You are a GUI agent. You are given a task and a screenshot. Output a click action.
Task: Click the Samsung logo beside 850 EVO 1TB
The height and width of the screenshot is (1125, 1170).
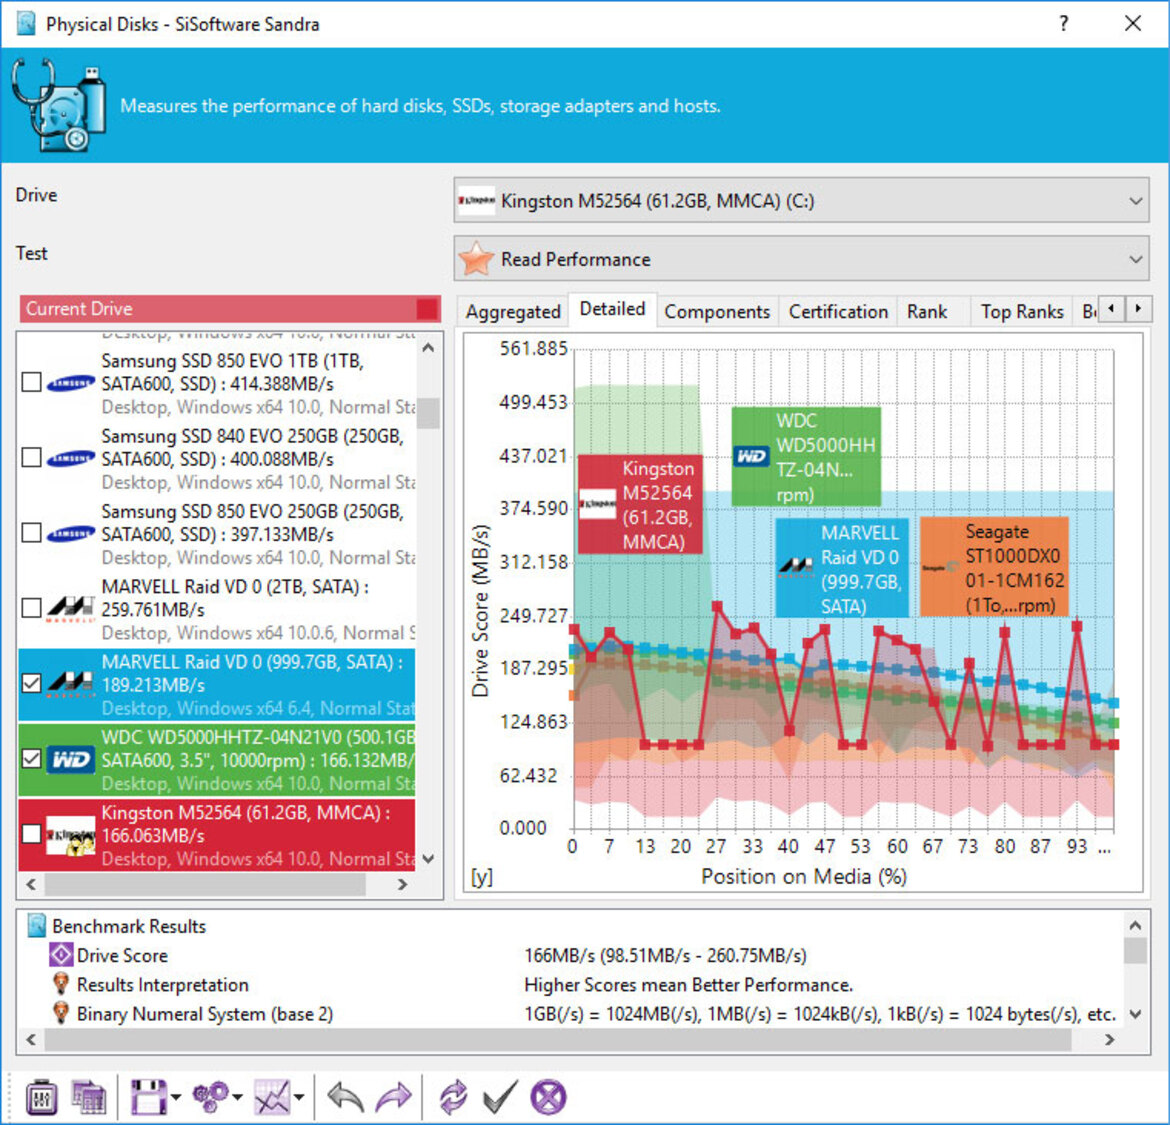coord(70,383)
